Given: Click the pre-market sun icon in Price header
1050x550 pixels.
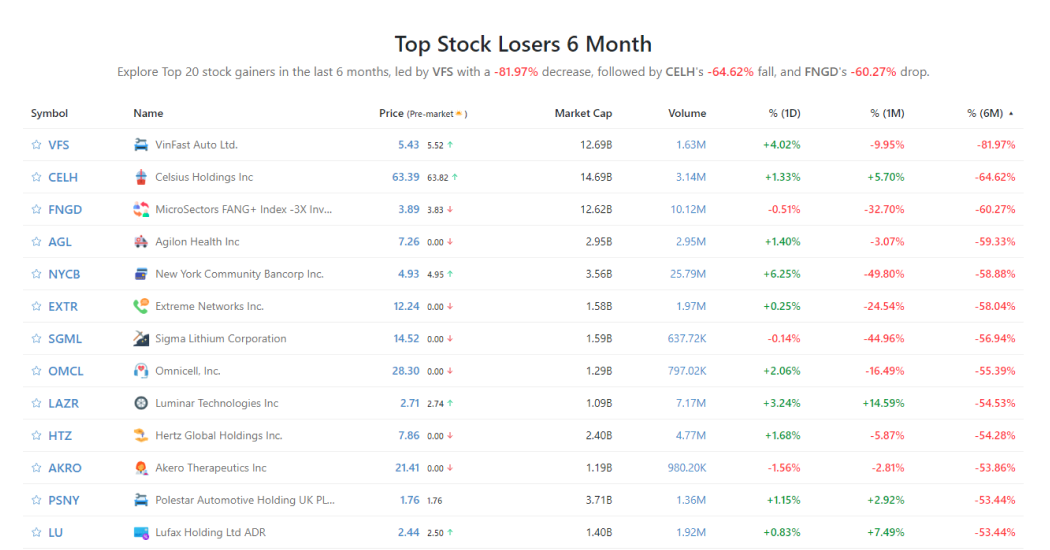Looking at the screenshot, I should click(x=459, y=114).
